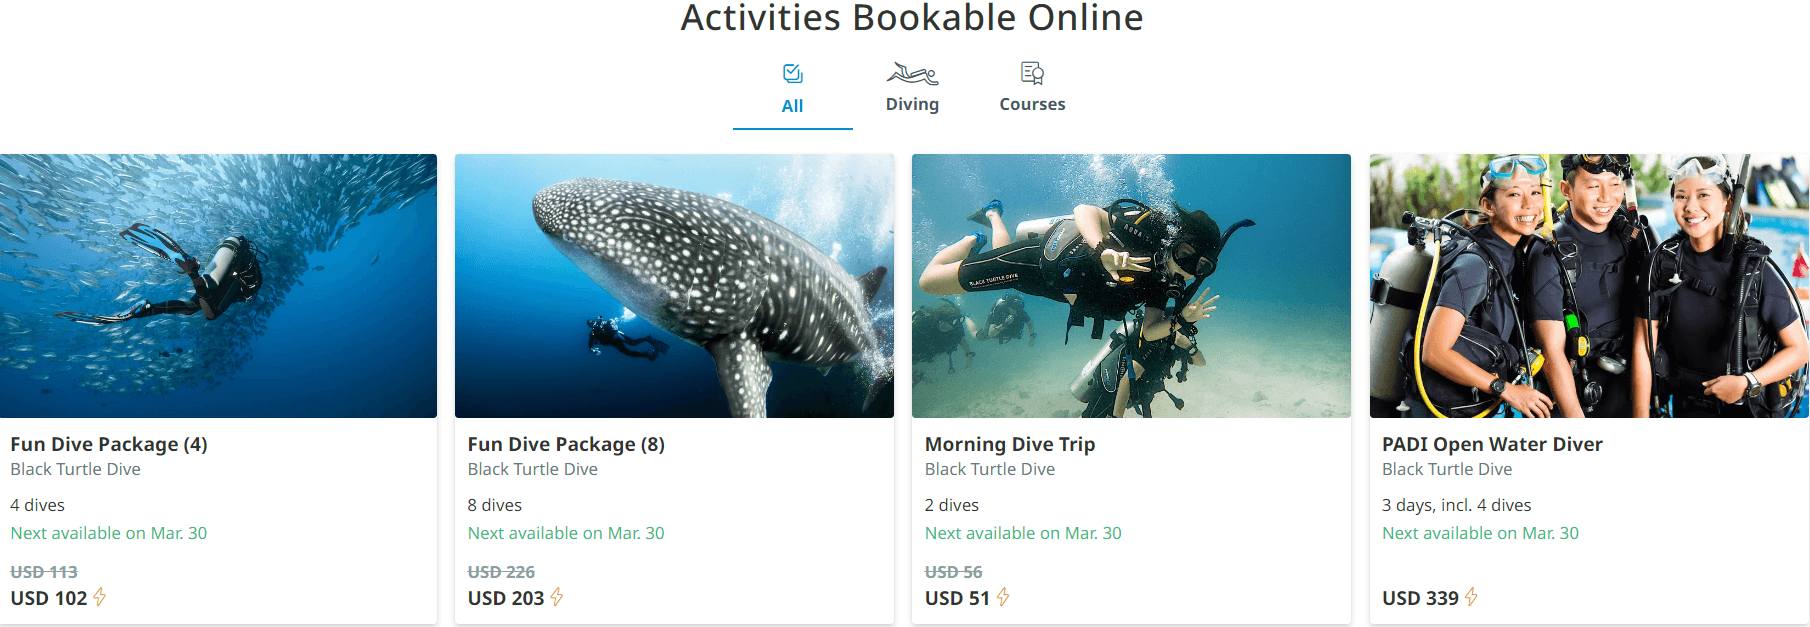Click the All tab checkmark icon

point(793,74)
